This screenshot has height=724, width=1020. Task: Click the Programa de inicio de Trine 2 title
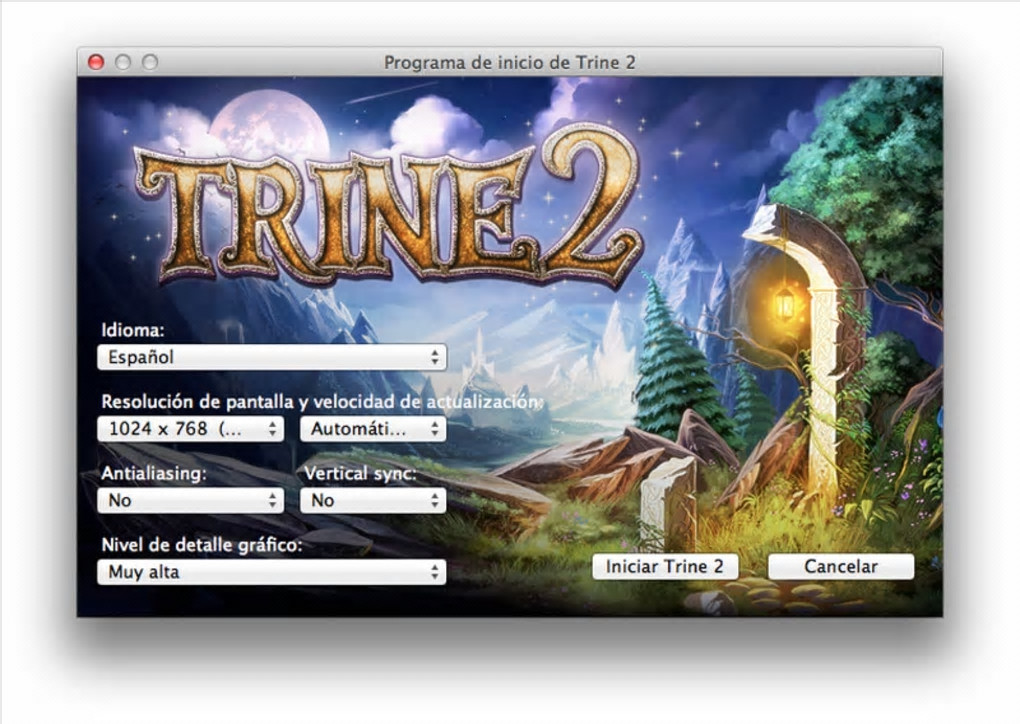coord(509,62)
